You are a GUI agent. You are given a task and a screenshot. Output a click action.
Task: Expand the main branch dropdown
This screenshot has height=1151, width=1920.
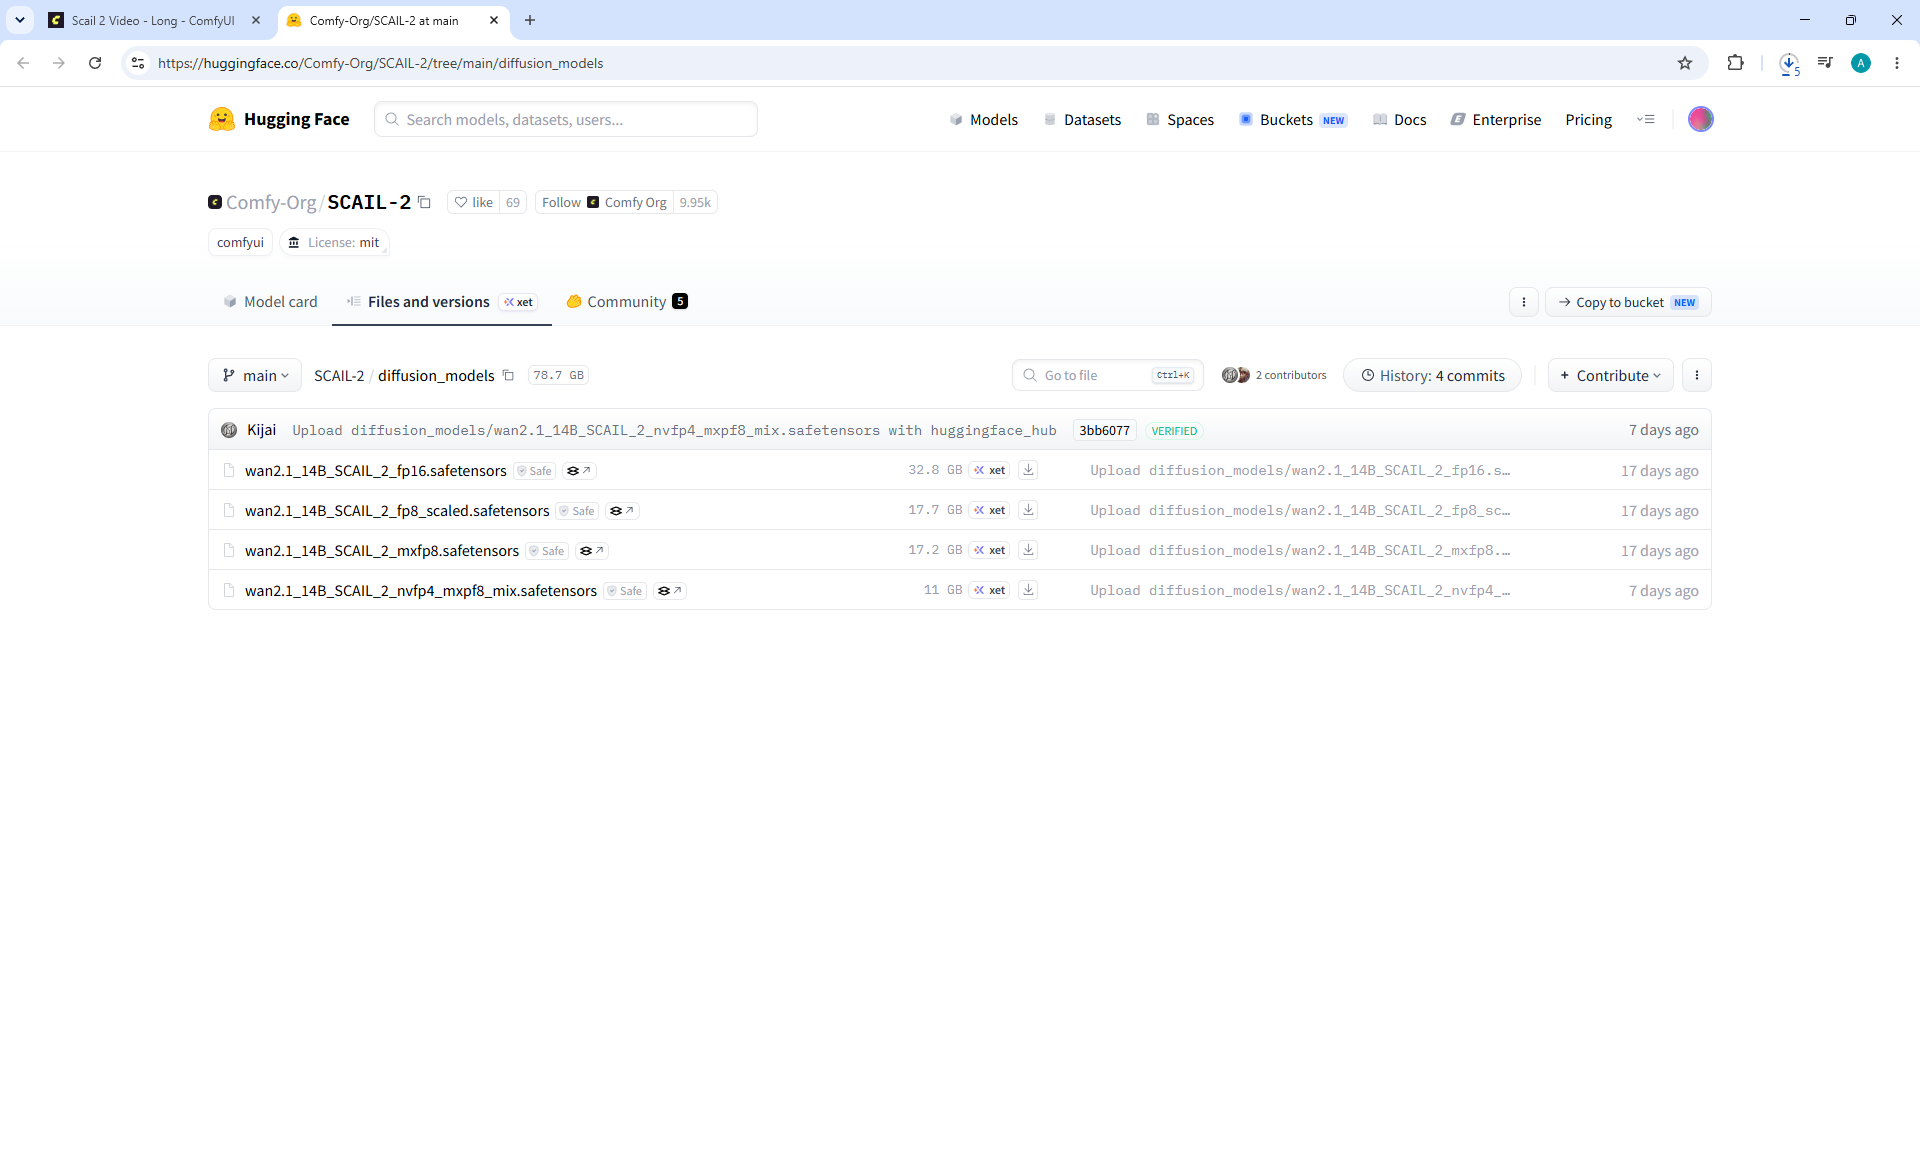(255, 375)
